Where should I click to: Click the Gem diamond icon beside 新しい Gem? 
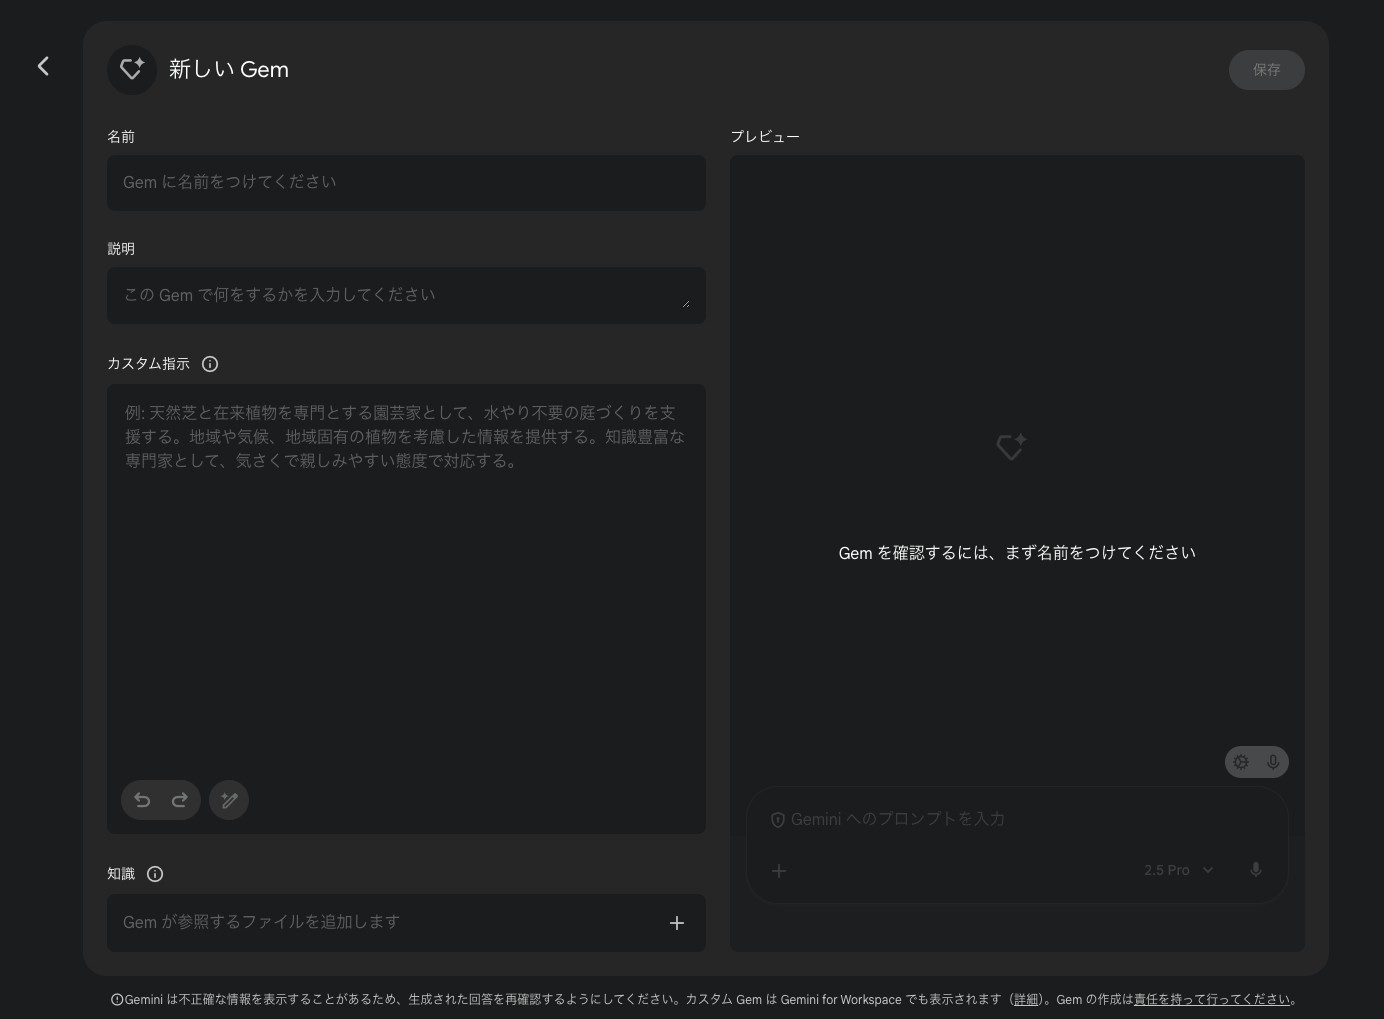pos(132,69)
